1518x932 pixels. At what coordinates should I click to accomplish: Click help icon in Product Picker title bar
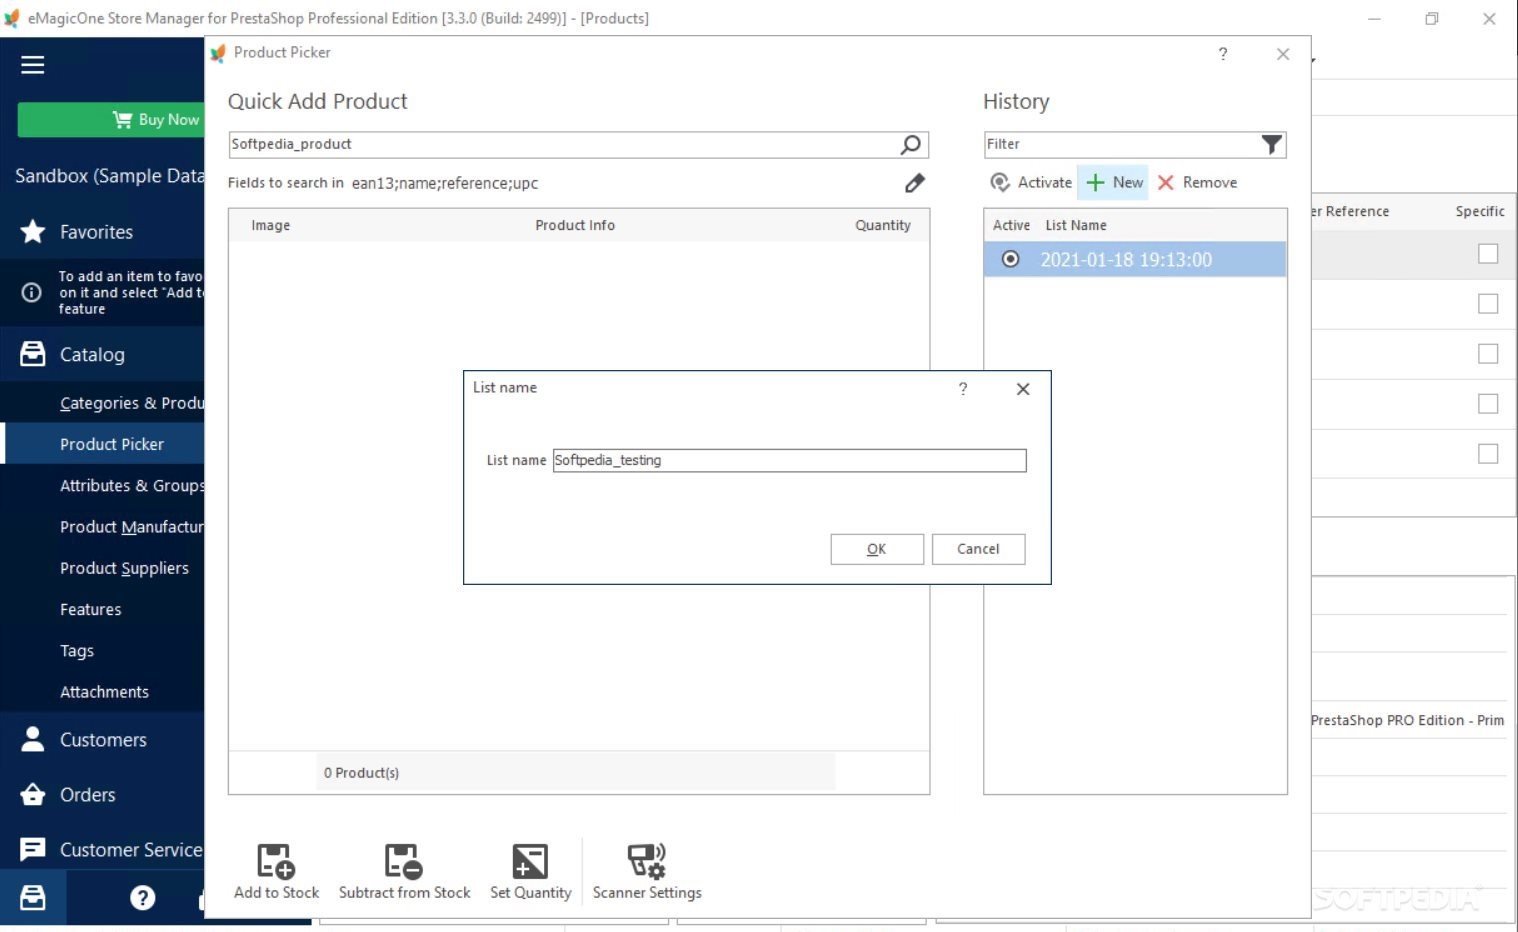(1223, 54)
